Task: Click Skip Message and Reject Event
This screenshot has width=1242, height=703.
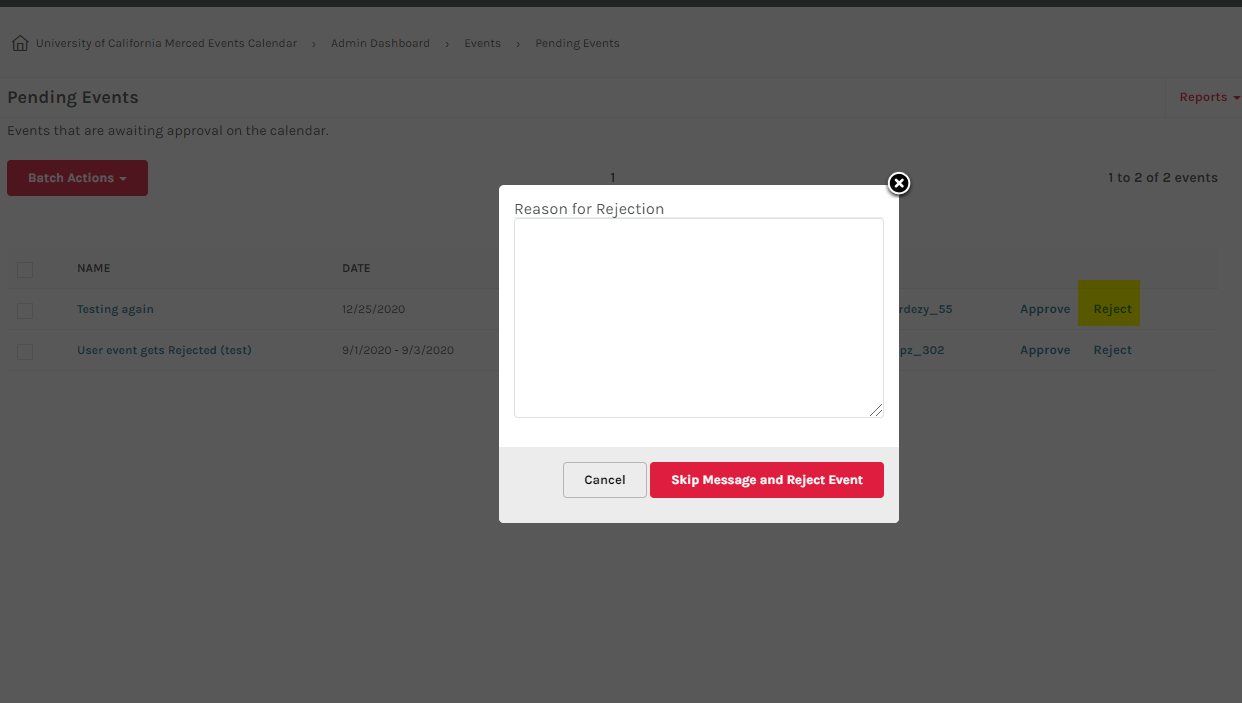Action: point(767,480)
